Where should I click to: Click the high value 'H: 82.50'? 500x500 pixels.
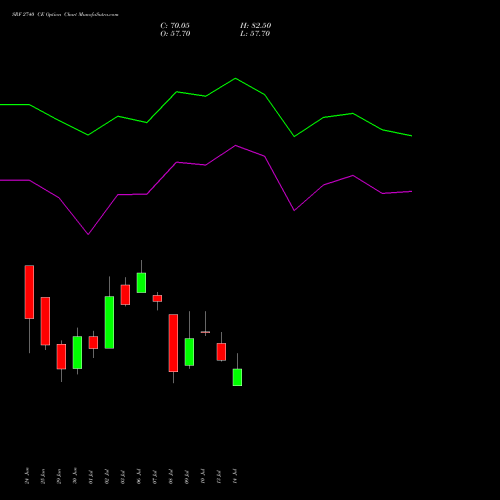[256, 26]
